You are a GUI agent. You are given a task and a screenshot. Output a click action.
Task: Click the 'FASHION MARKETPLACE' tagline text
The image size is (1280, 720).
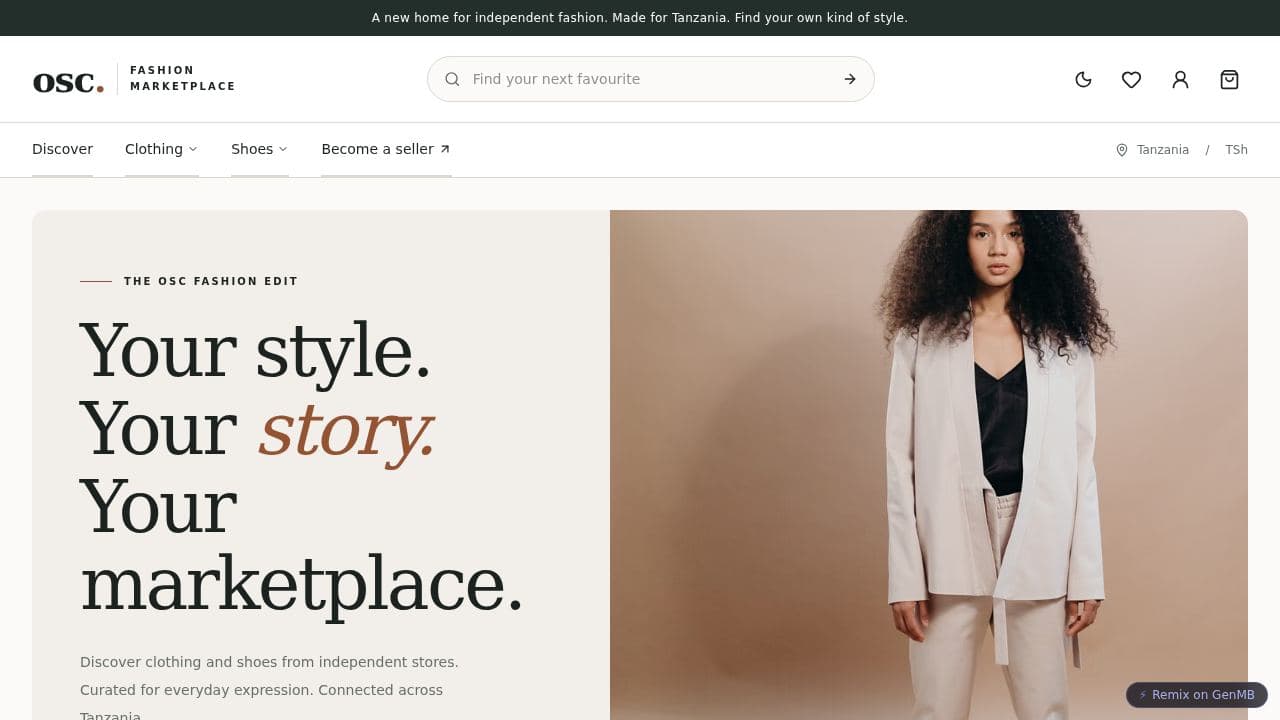[x=183, y=78]
